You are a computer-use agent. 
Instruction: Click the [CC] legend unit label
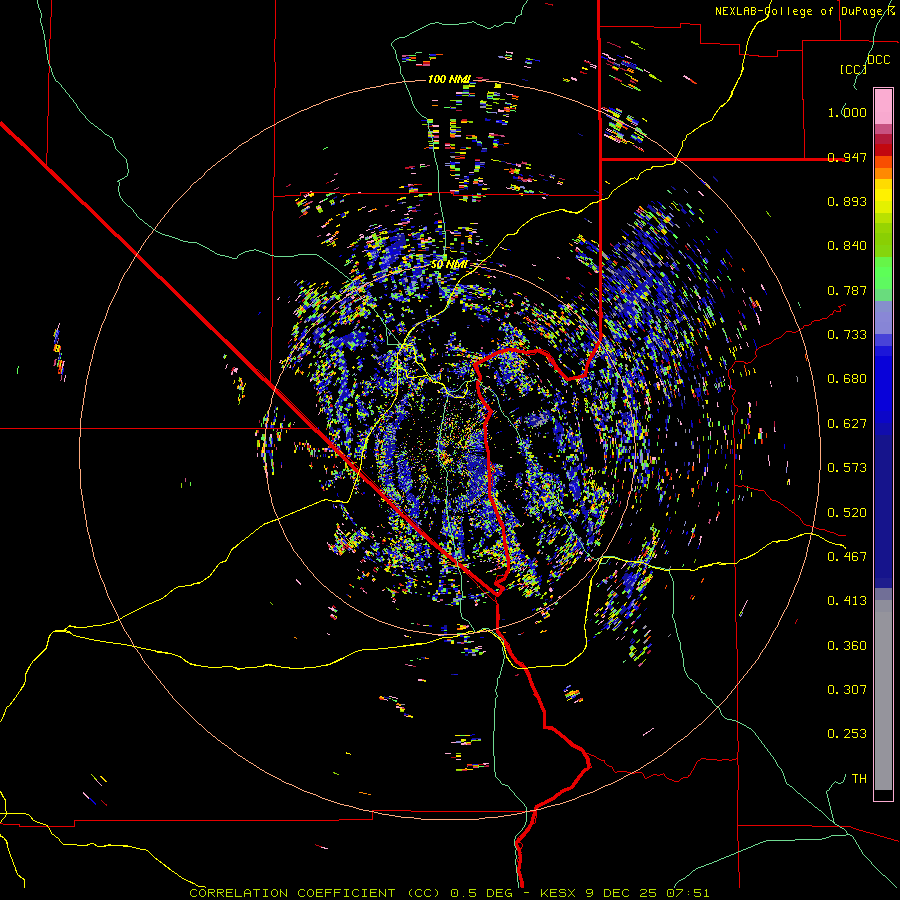tap(854, 69)
